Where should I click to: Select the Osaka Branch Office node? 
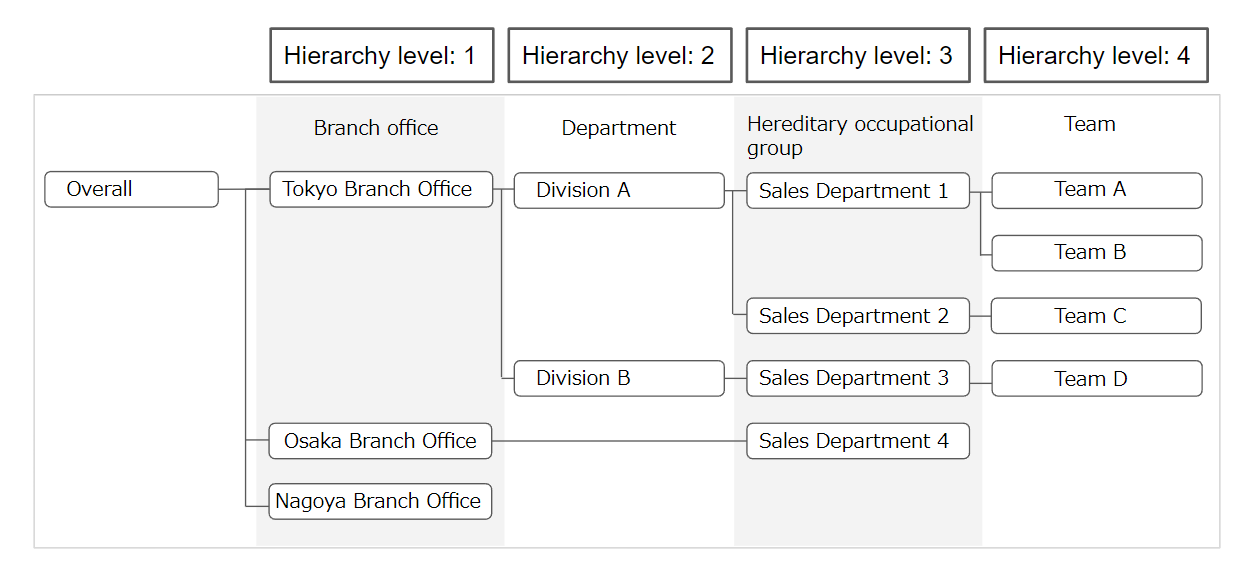[x=380, y=441]
